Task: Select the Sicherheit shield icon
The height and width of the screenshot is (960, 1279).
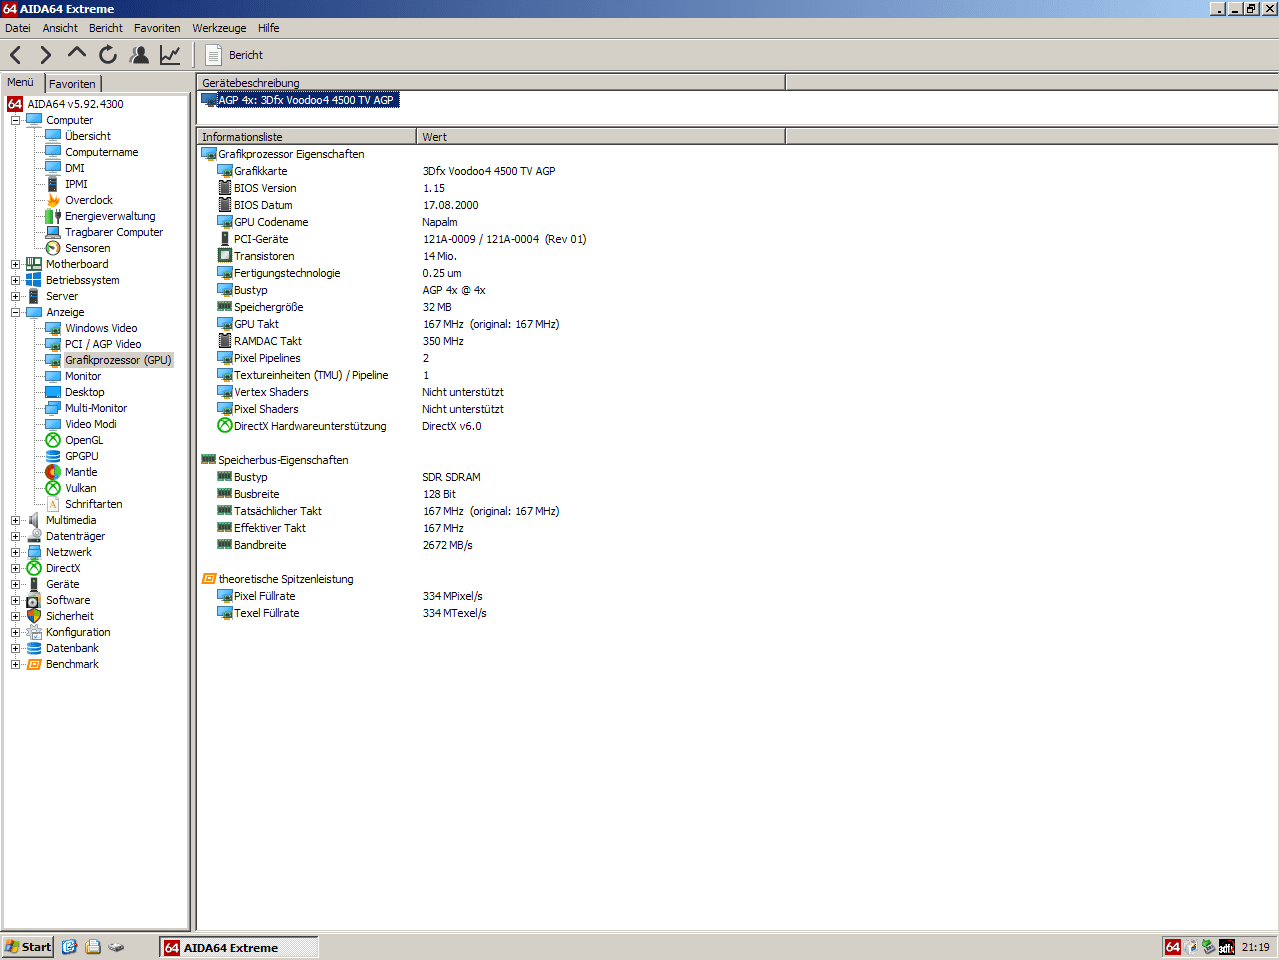Action: click(x=34, y=616)
